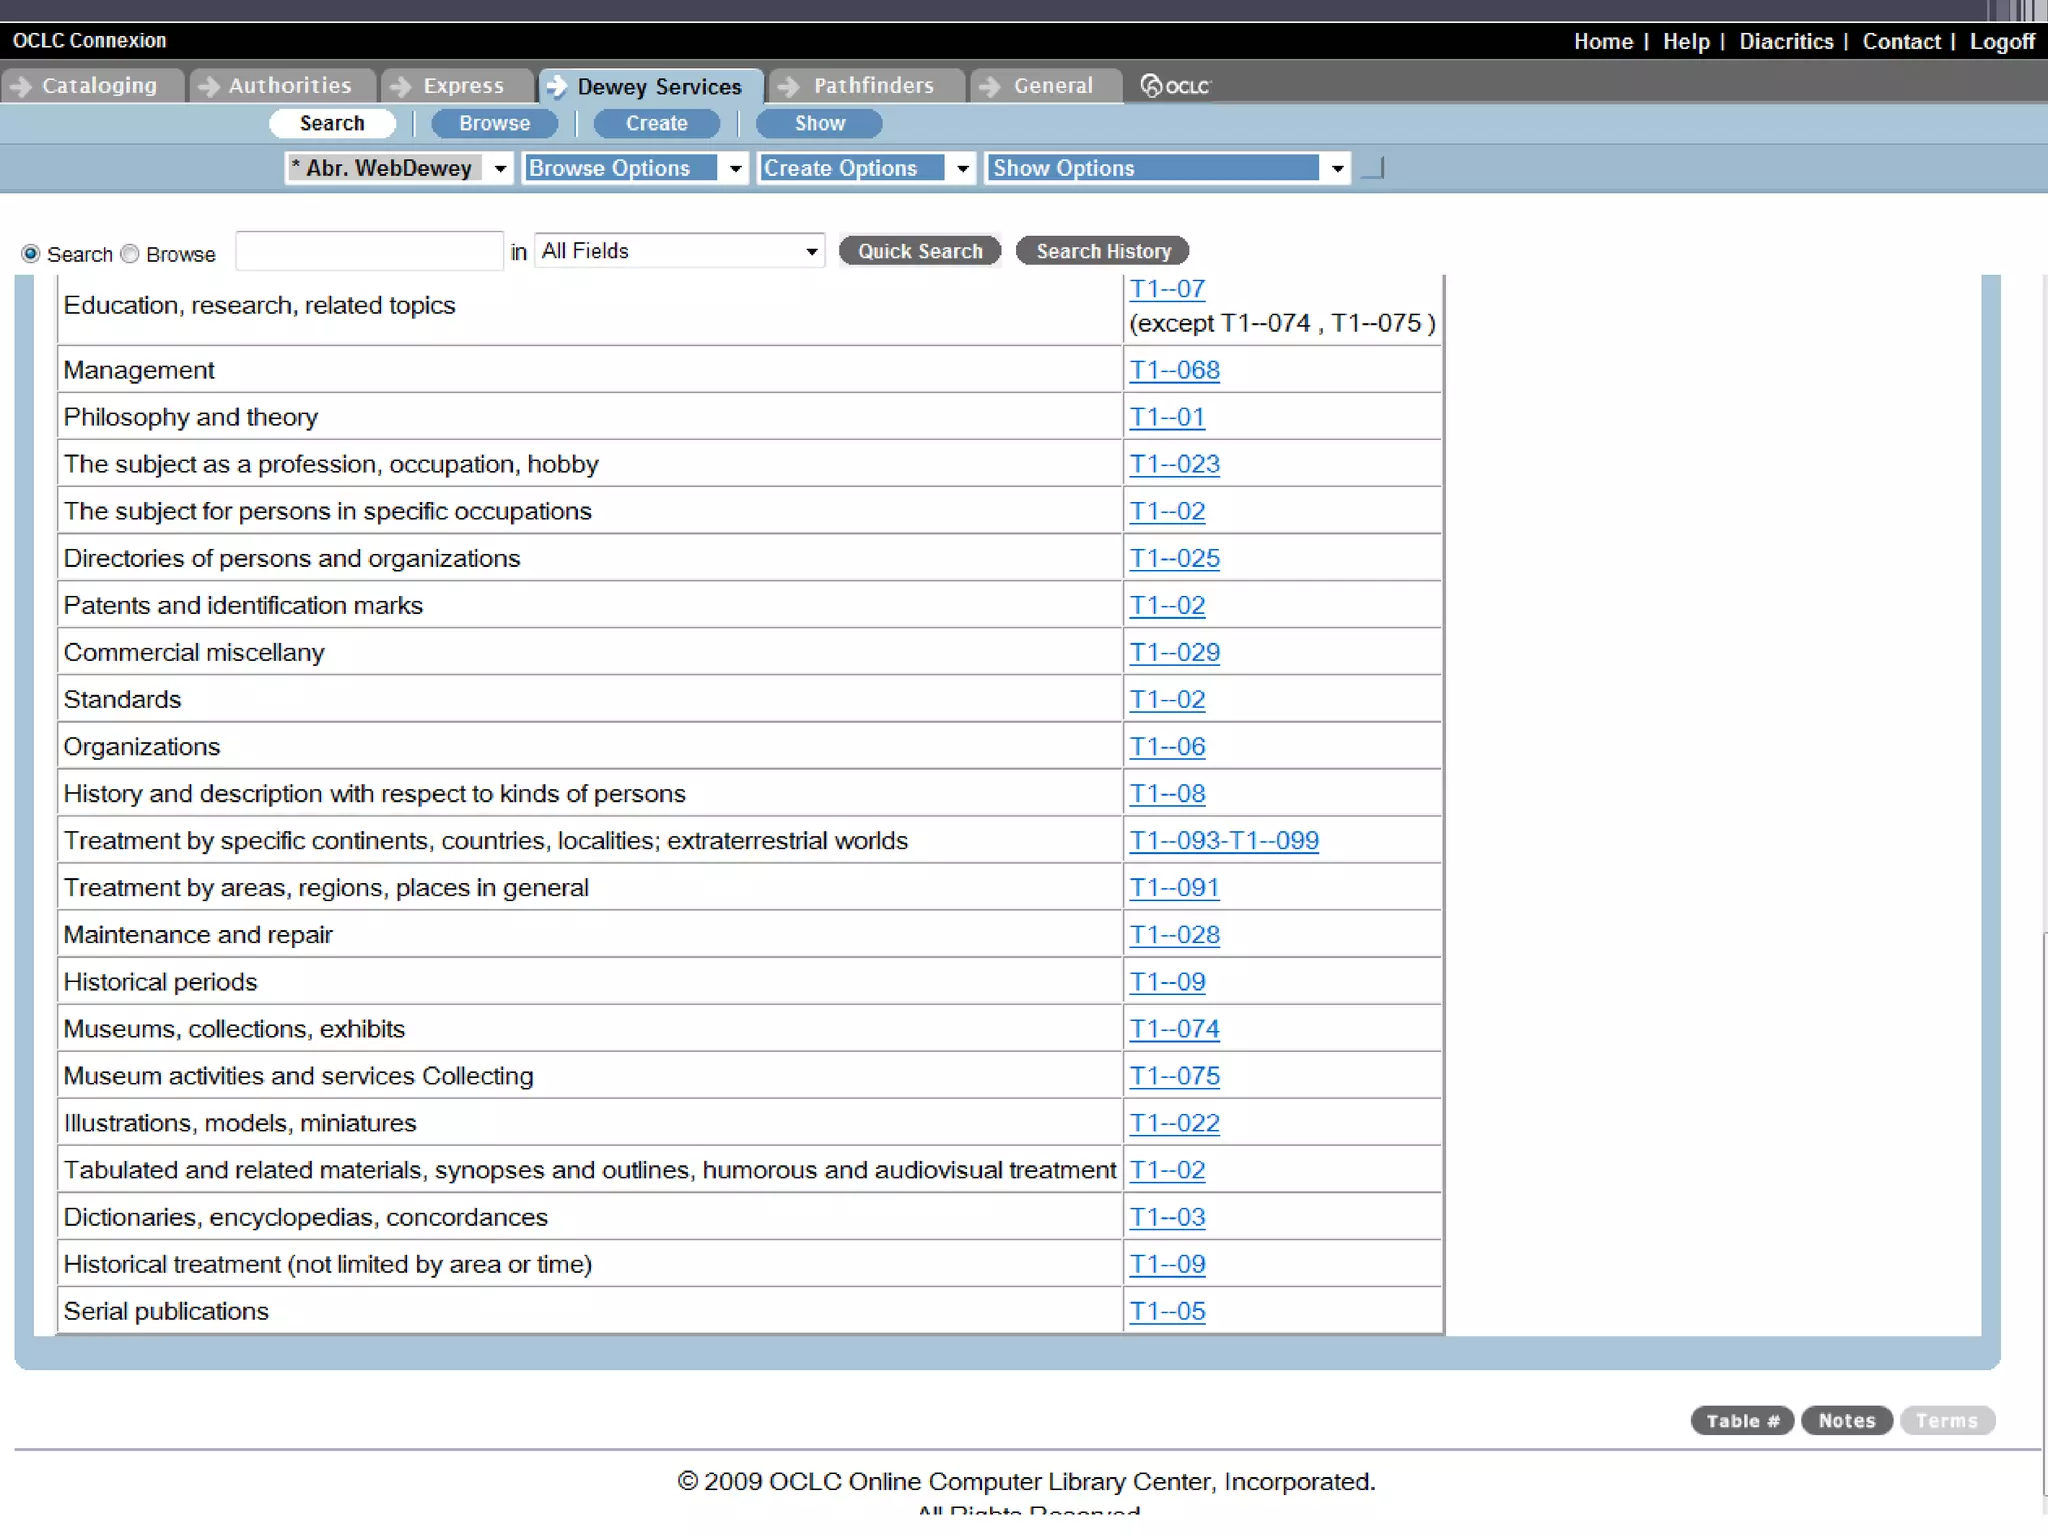Open the T1--068 Management link
Viewport: 2048px width, 1536px height.
[1174, 370]
